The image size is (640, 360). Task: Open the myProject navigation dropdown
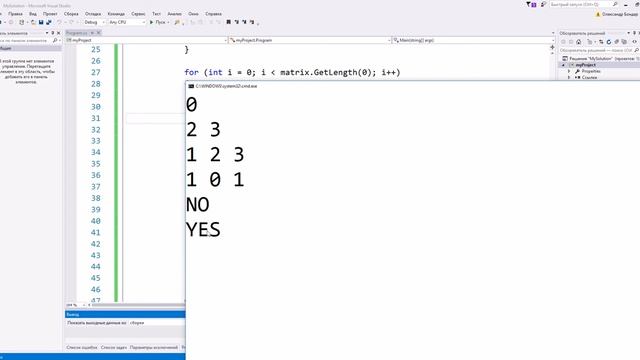tap(146, 40)
